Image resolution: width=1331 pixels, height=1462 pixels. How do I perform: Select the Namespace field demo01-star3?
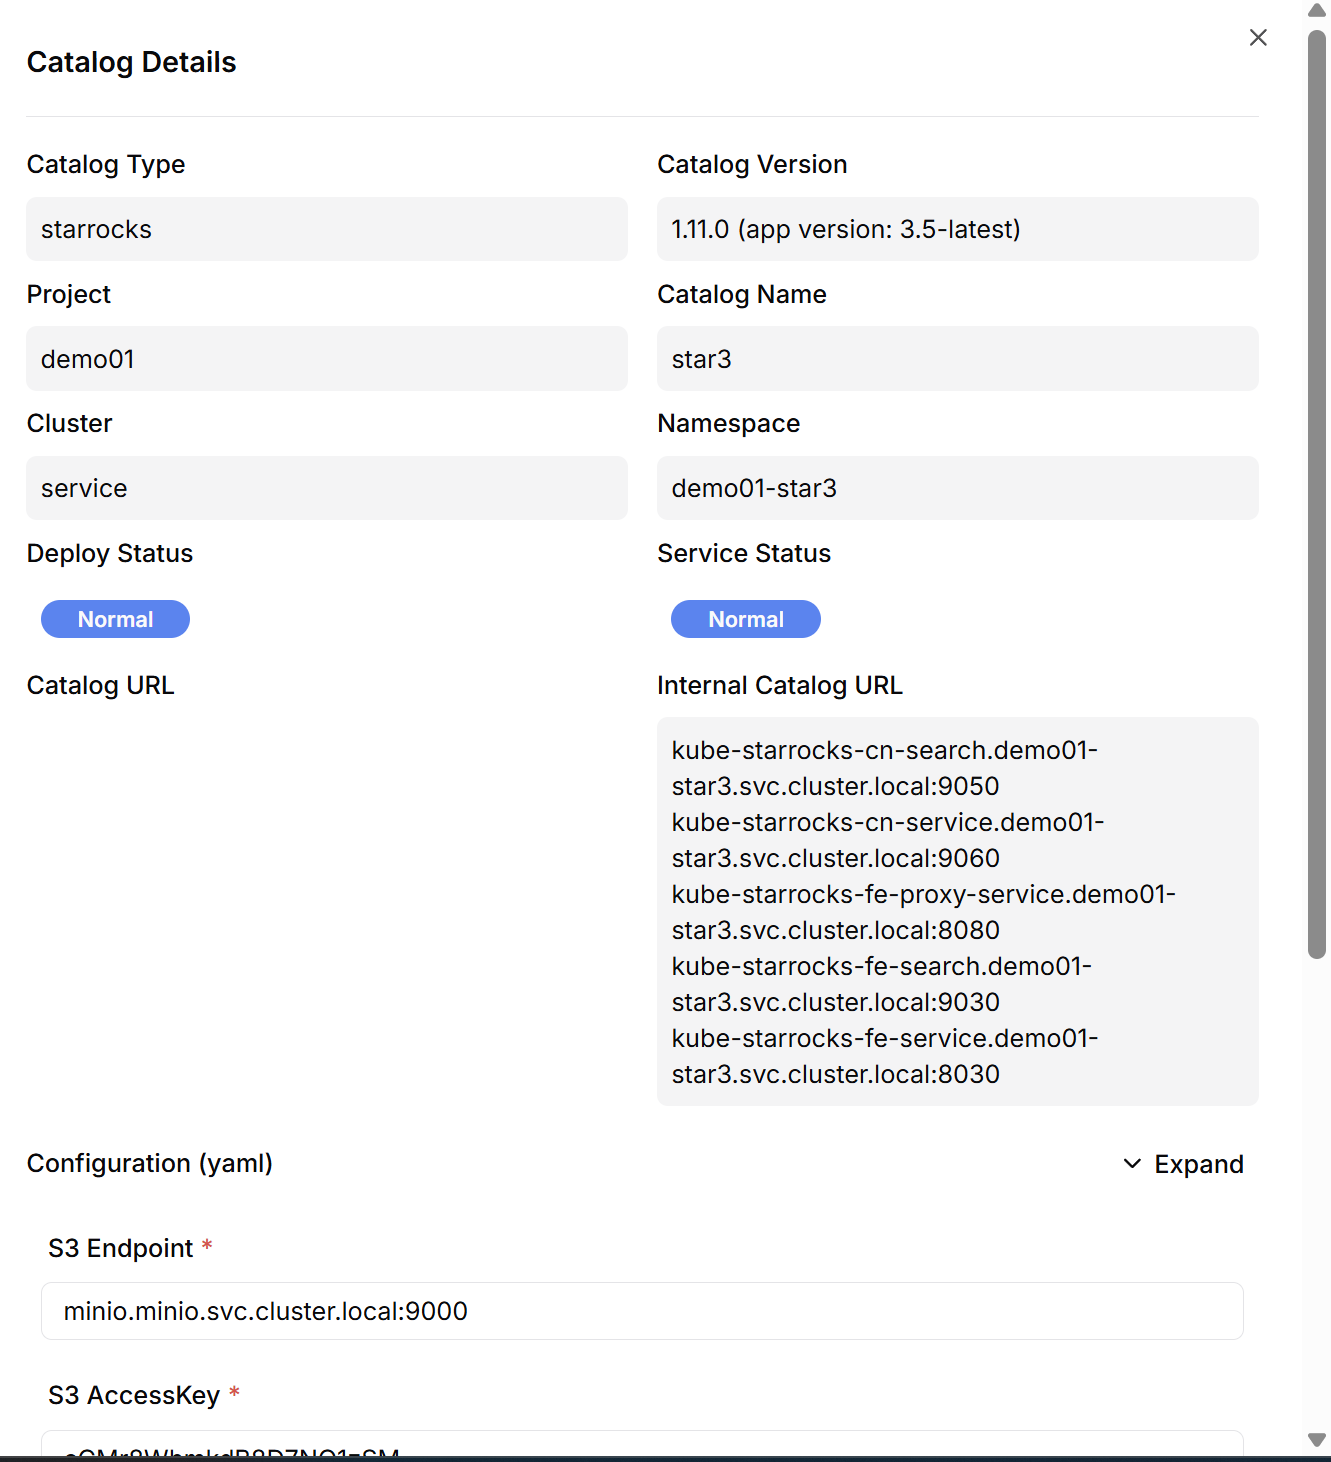(x=957, y=488)
